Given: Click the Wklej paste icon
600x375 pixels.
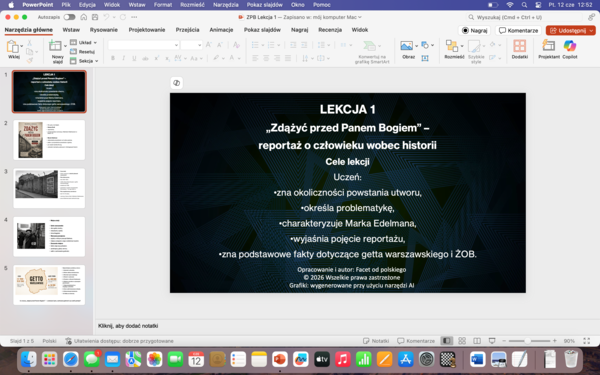Looking at the screenshot, I should click(13, 47).
